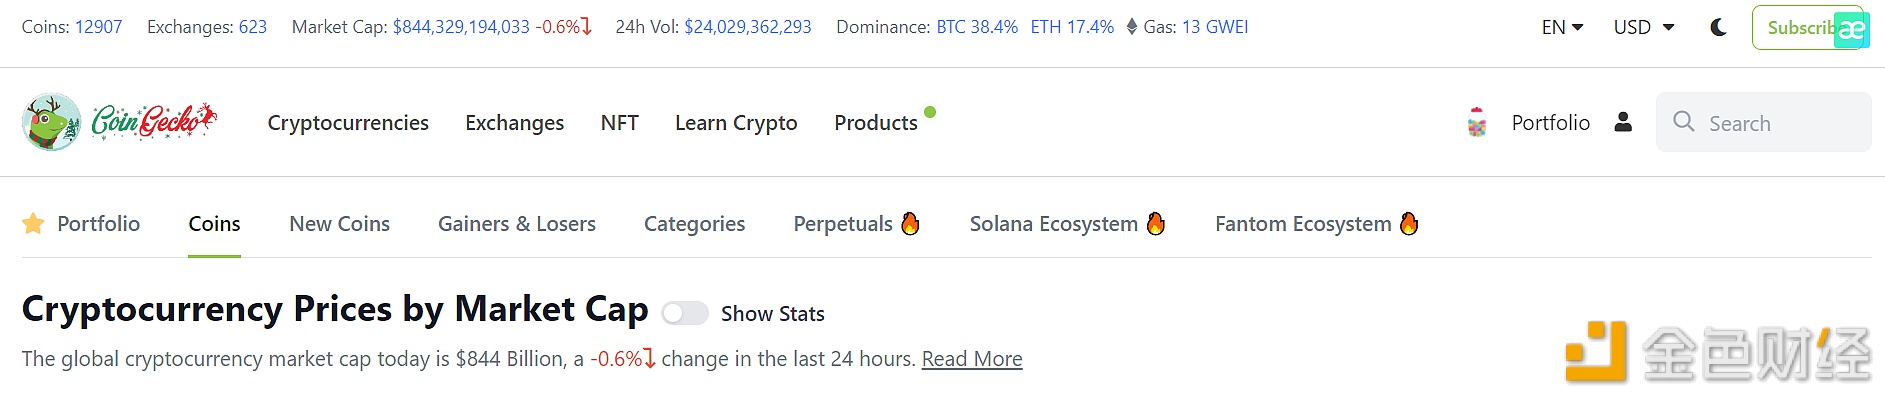
Task: Click the Subscribe button
Action: tap(1806, 27)
